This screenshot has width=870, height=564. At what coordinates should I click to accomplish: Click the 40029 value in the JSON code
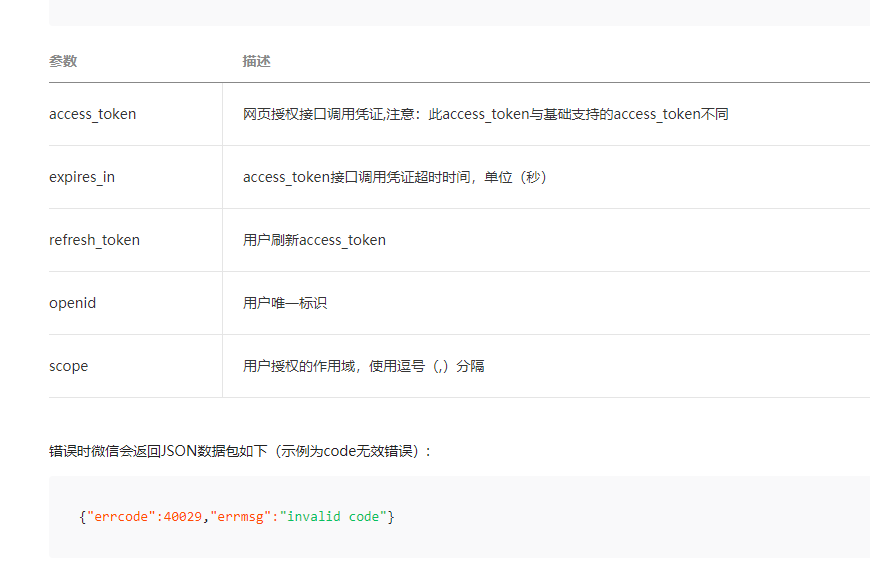pyautogui.click(x=183, y=517)
